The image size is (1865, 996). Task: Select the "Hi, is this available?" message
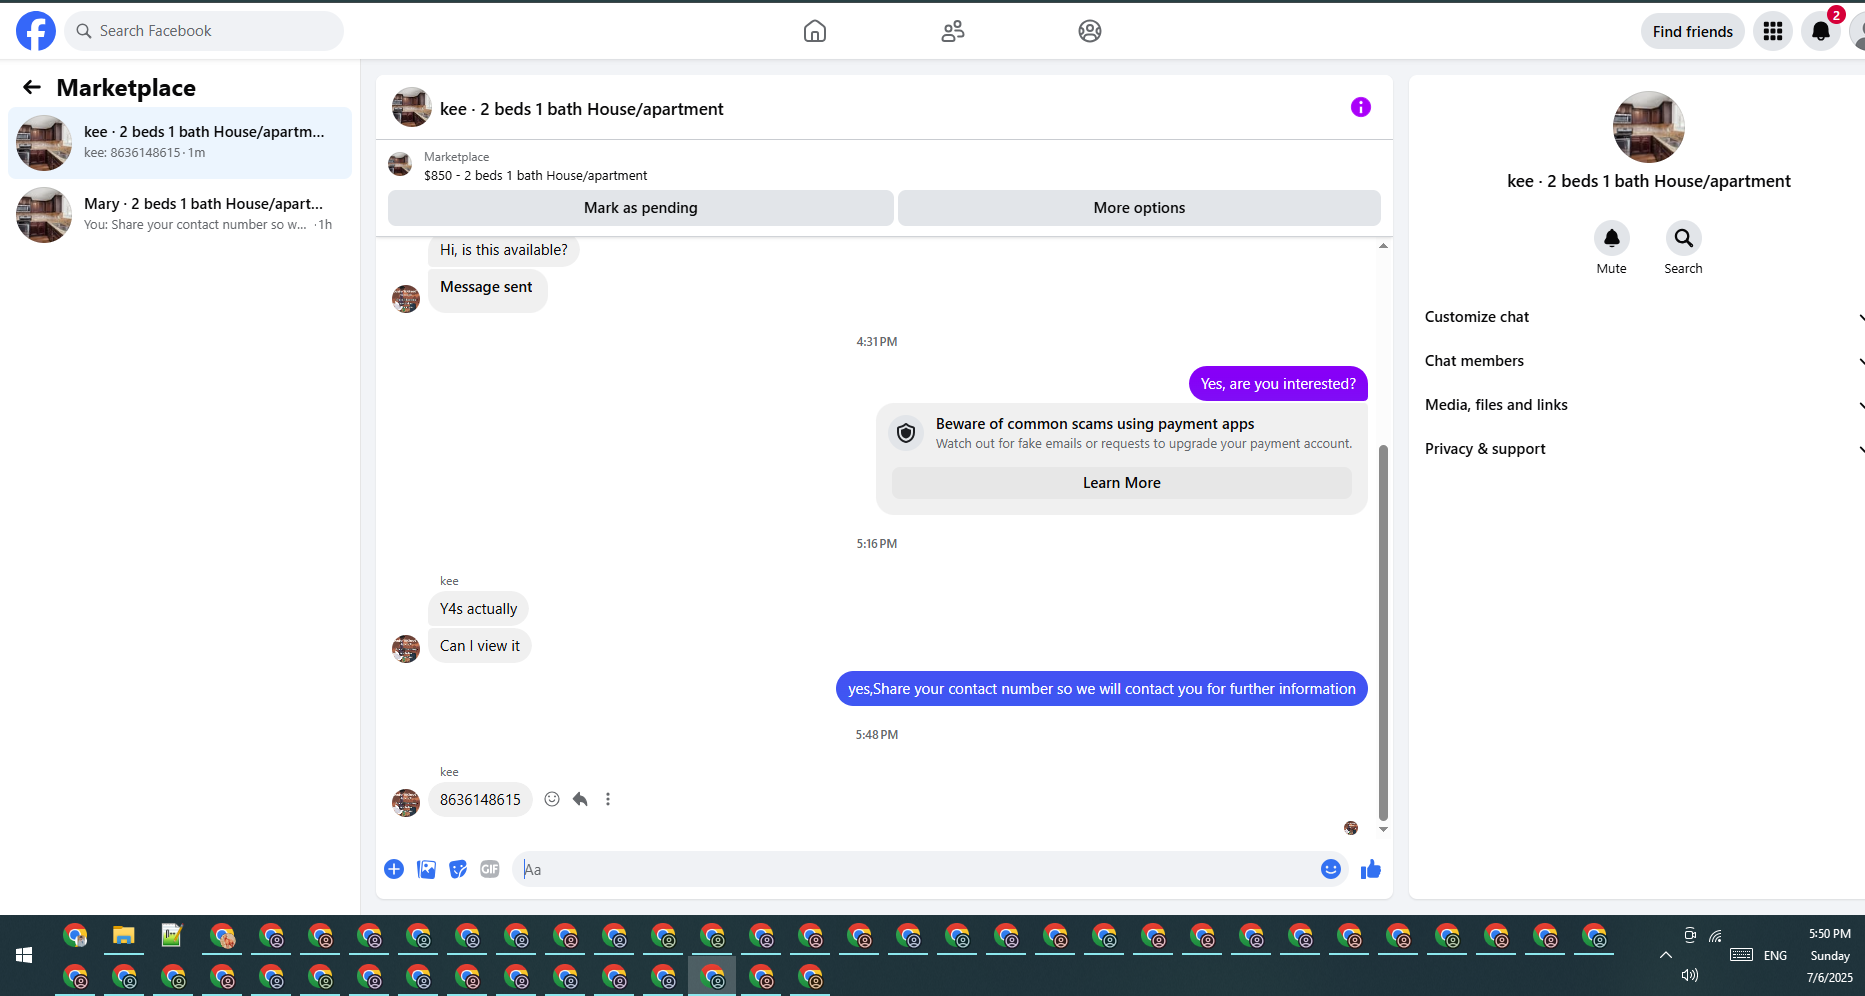pyautogui.click(x=504, y=250)
